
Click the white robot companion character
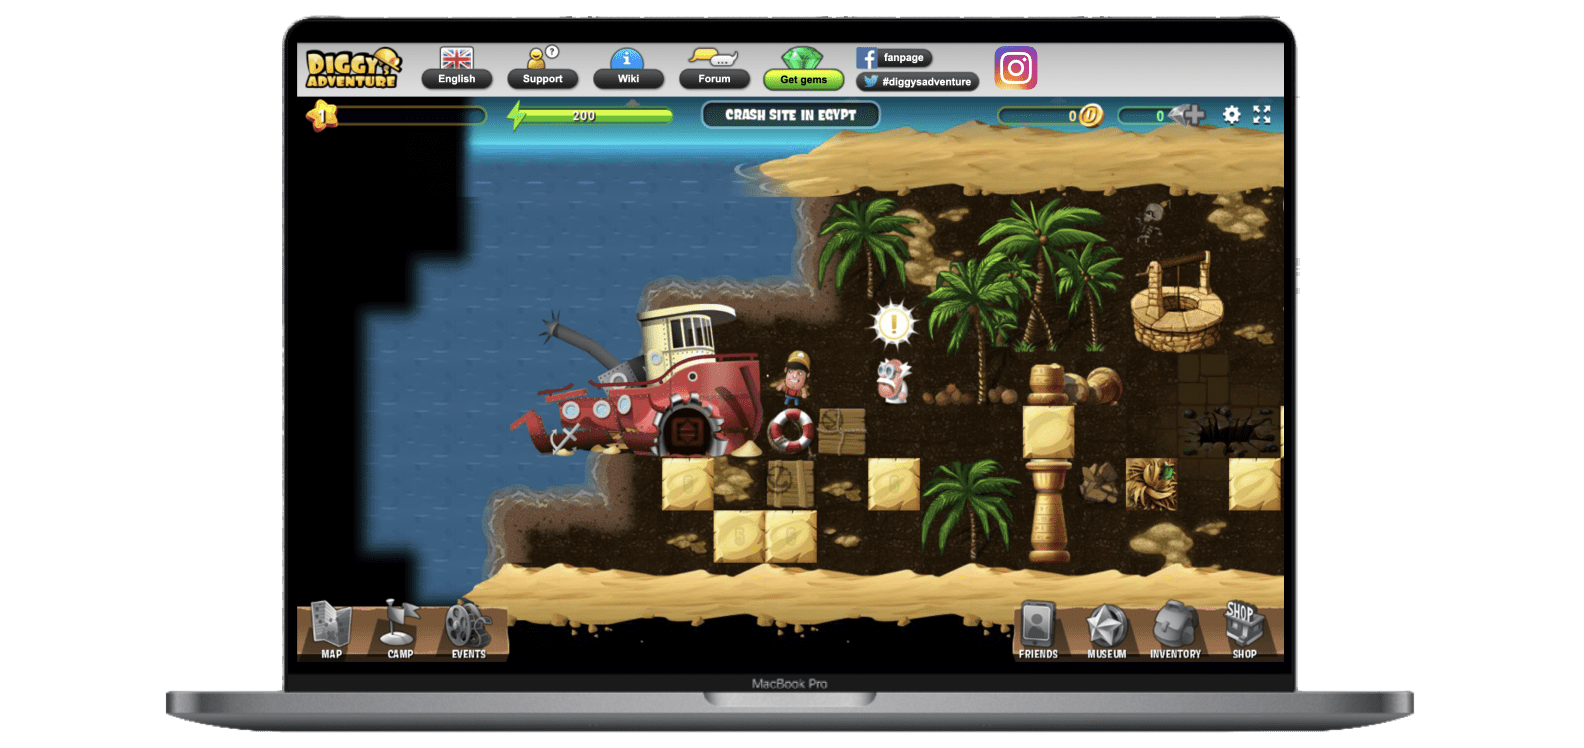point(892,381)
